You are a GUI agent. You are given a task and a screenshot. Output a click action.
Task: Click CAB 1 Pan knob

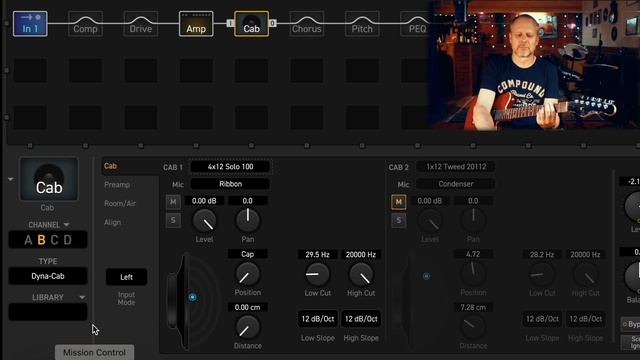point(247,220)
